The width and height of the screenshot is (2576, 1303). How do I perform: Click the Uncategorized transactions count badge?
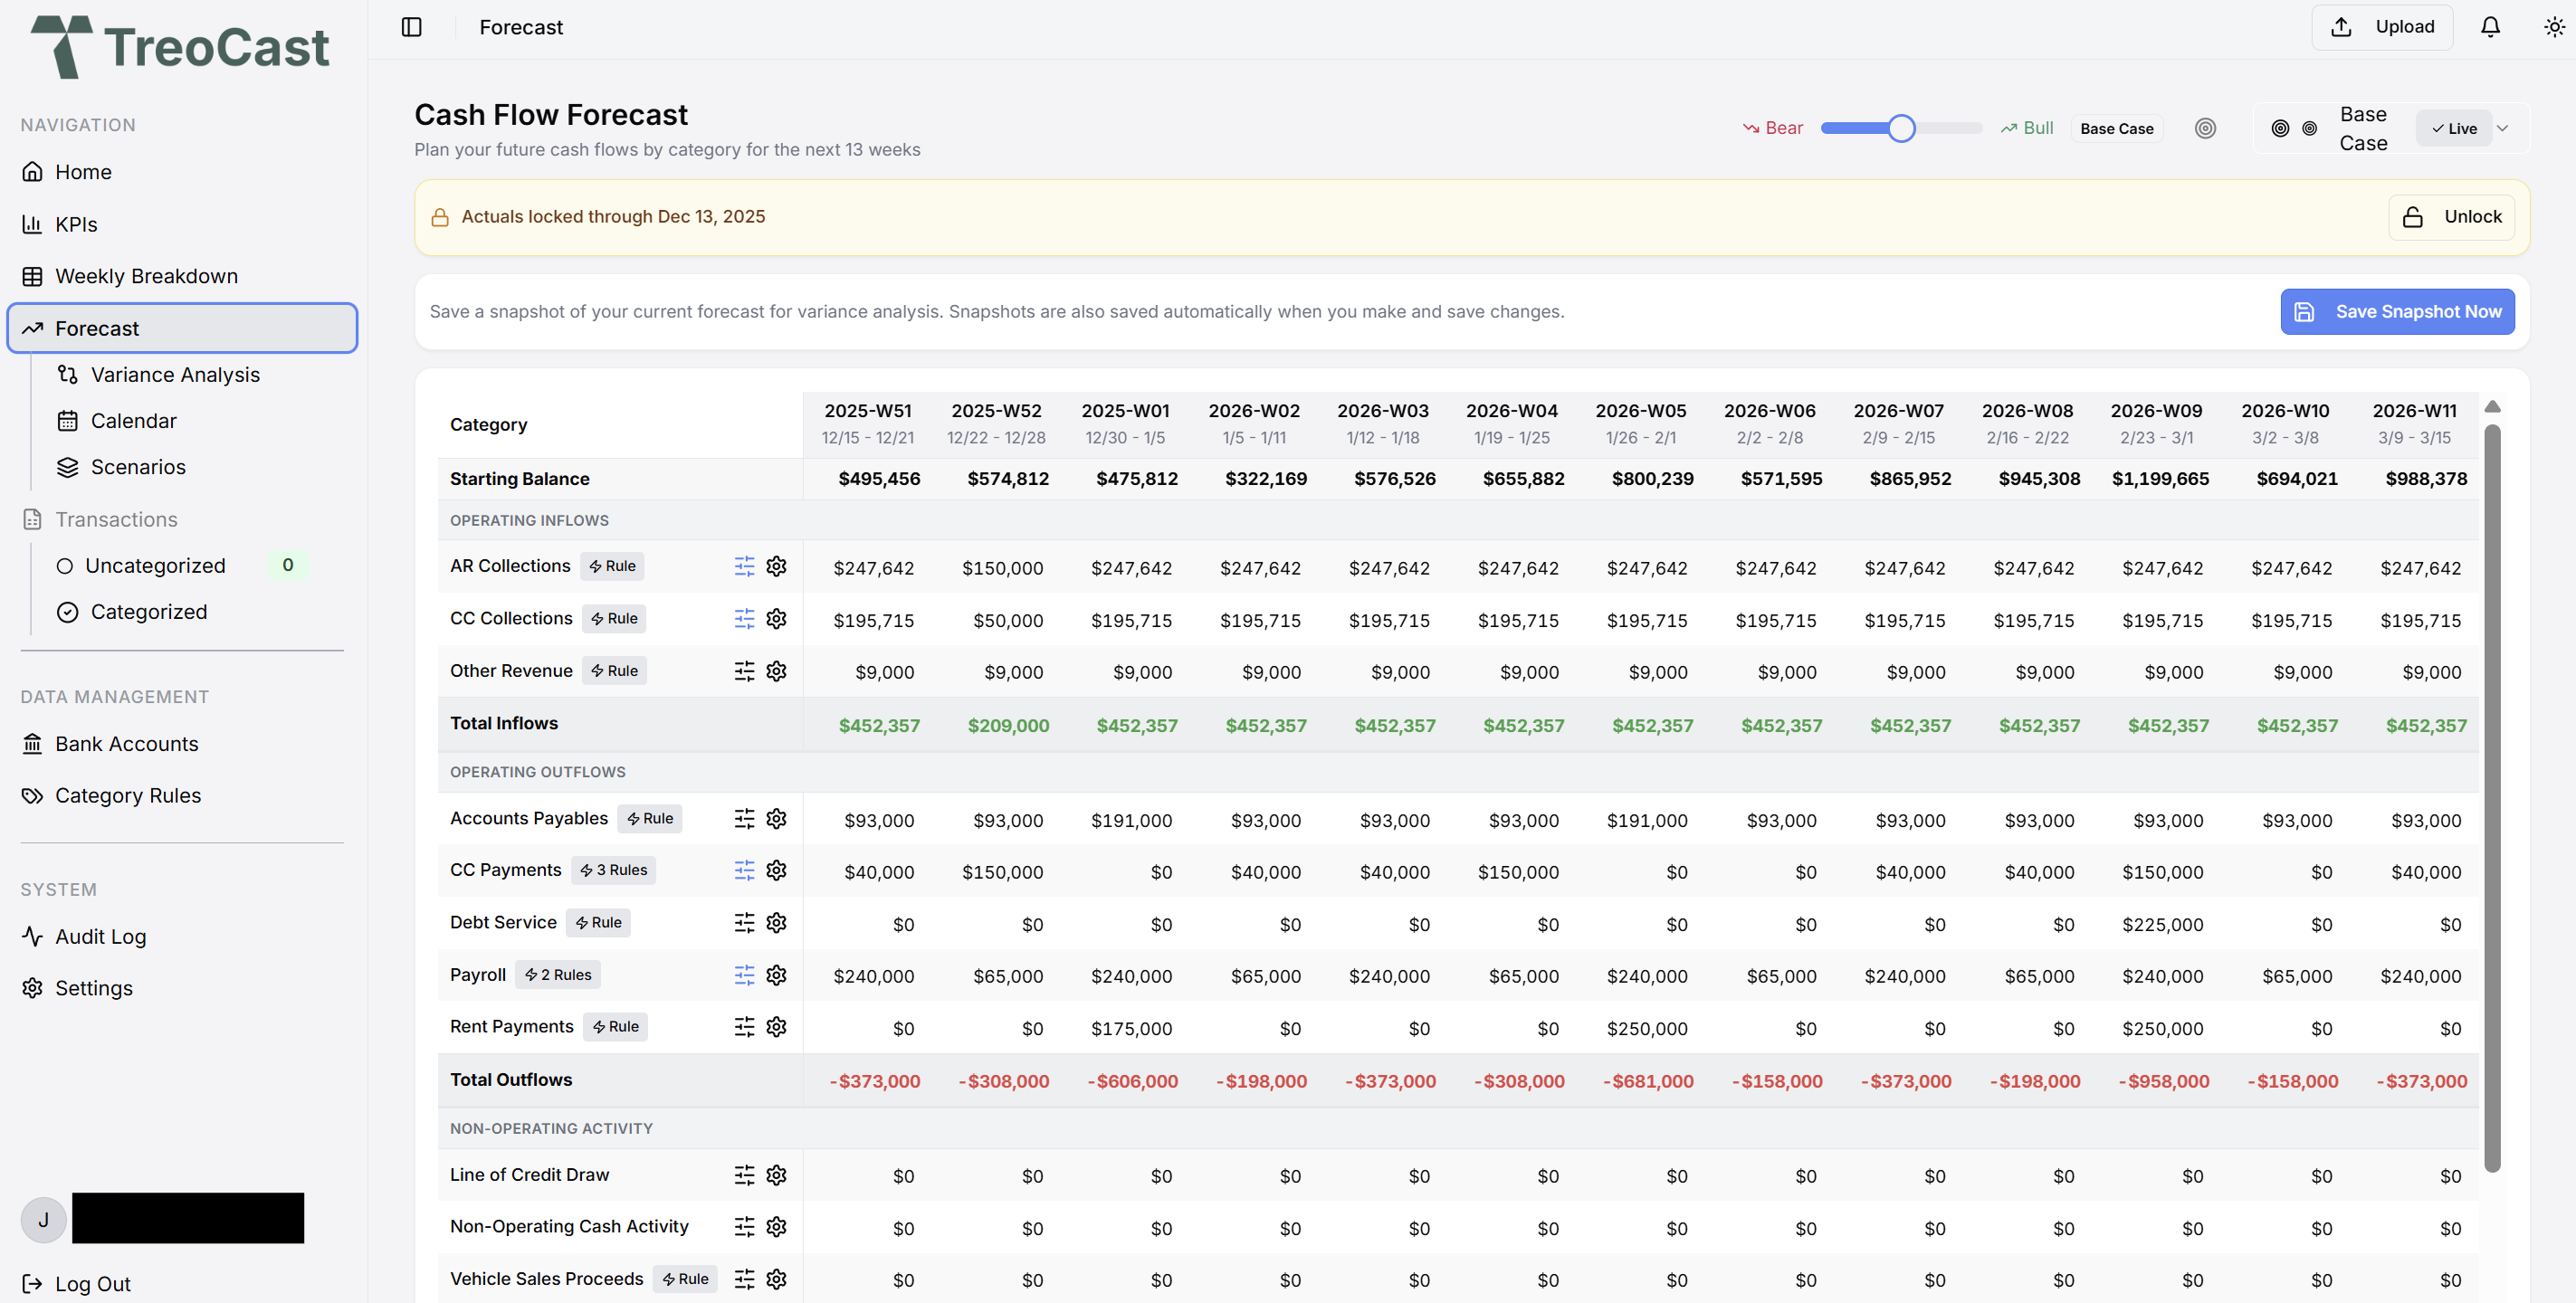pyautogui.click(x=287, y=564)
